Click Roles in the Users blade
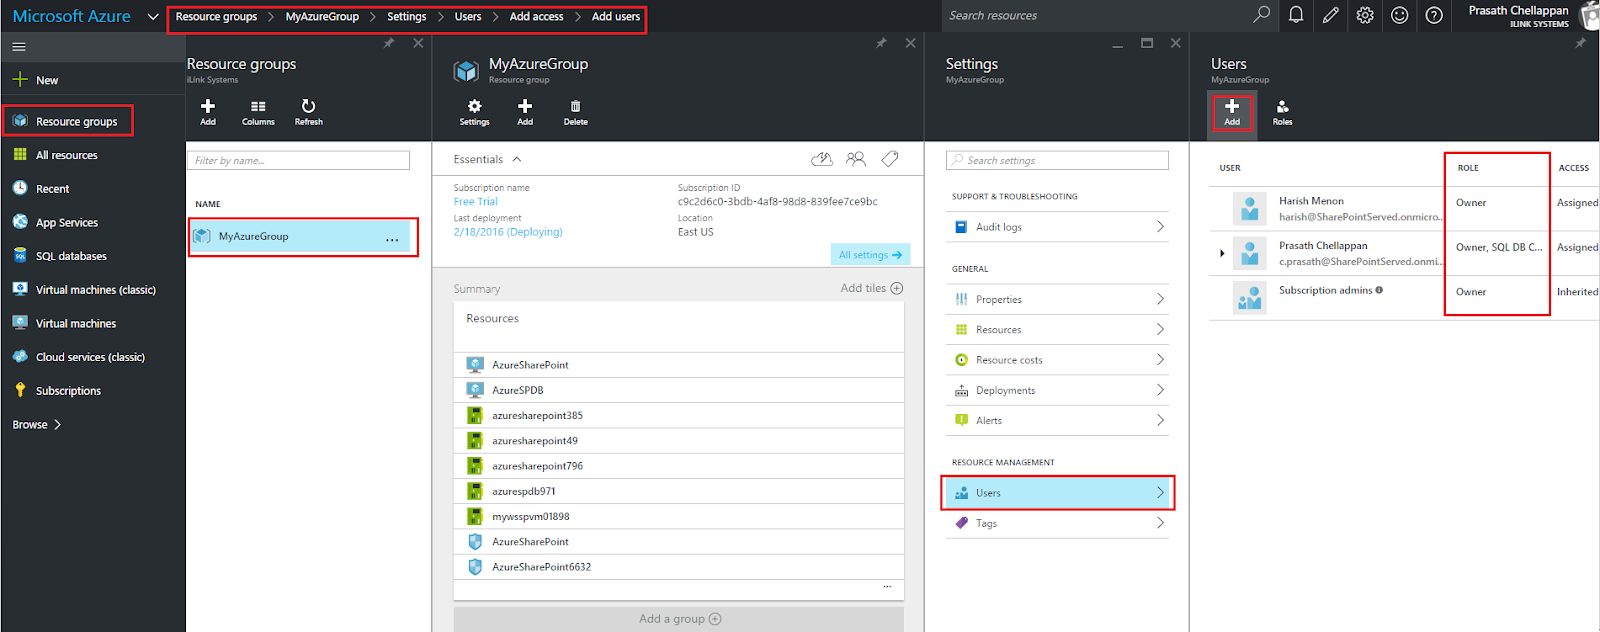Viewport: 1600px width, 632px height. [1282, 112]
